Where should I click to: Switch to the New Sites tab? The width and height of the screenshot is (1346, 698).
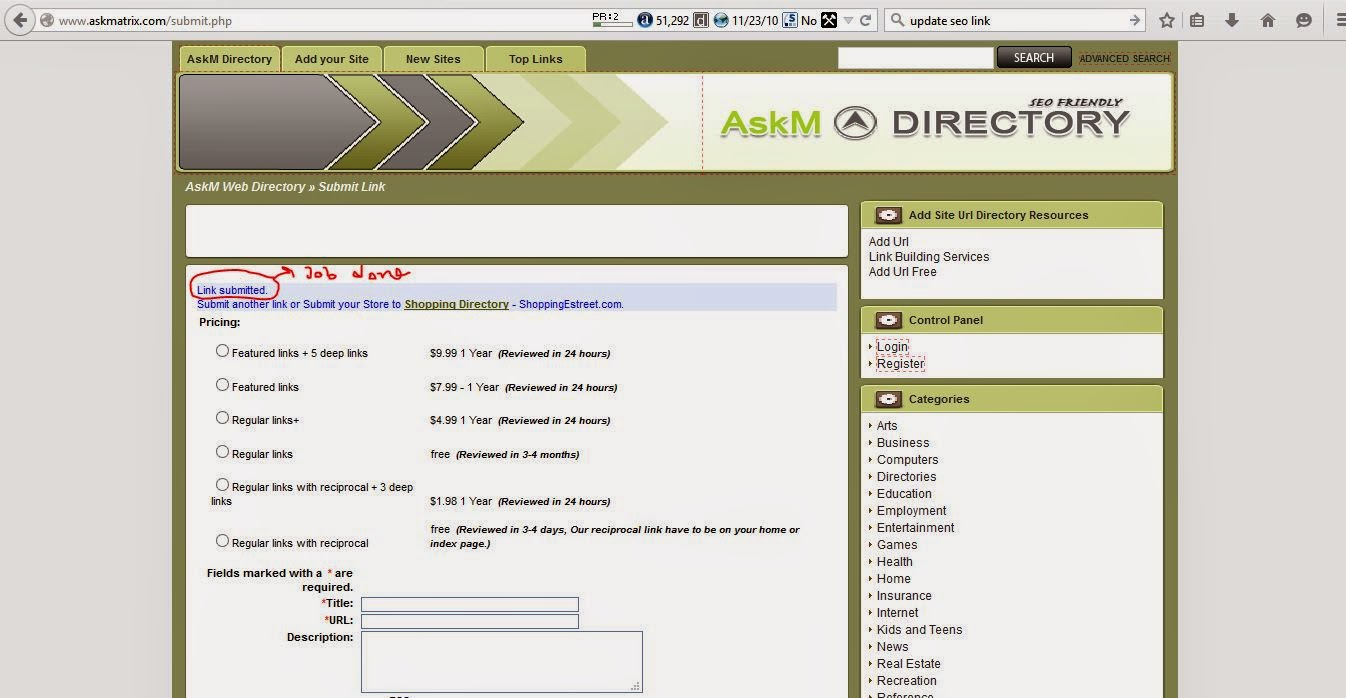point(433,59)
